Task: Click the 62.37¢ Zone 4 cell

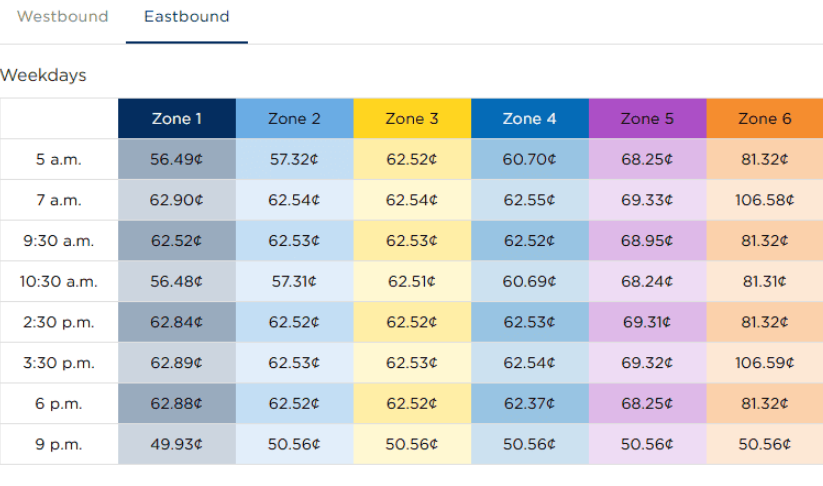Action: coord(530,404)
